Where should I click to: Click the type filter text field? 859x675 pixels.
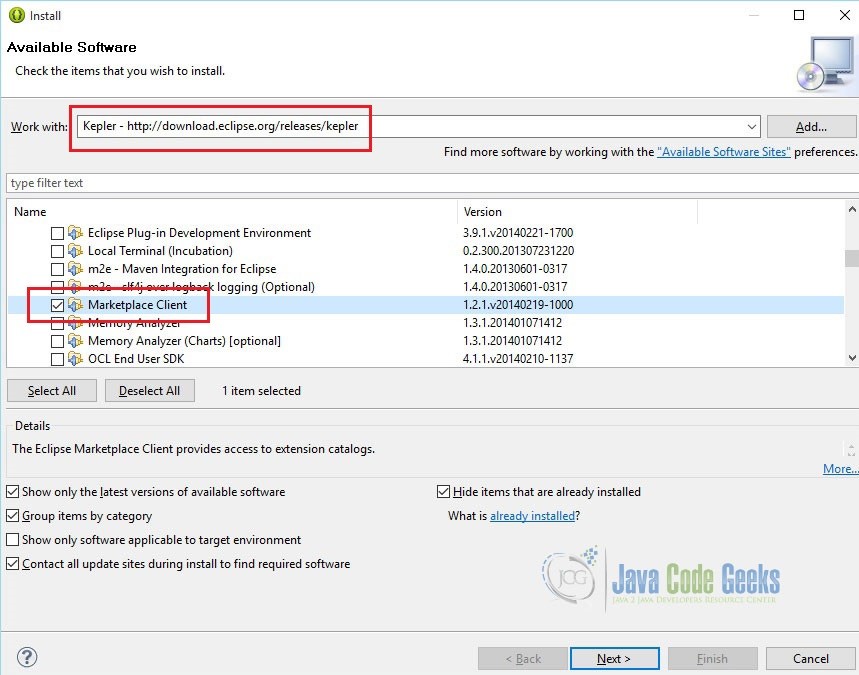(432, 183)
